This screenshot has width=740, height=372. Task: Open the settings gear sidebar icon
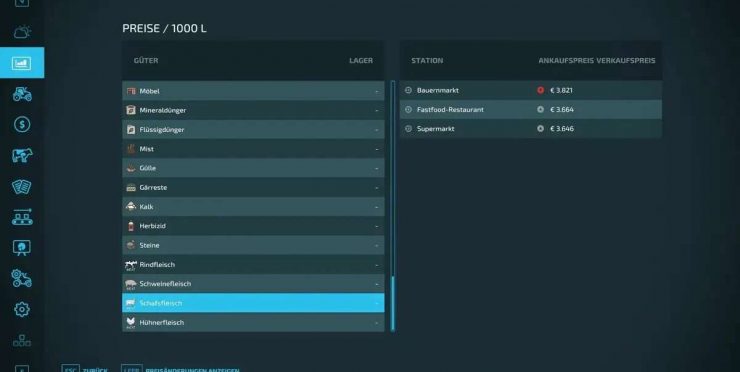click(22, 310)
